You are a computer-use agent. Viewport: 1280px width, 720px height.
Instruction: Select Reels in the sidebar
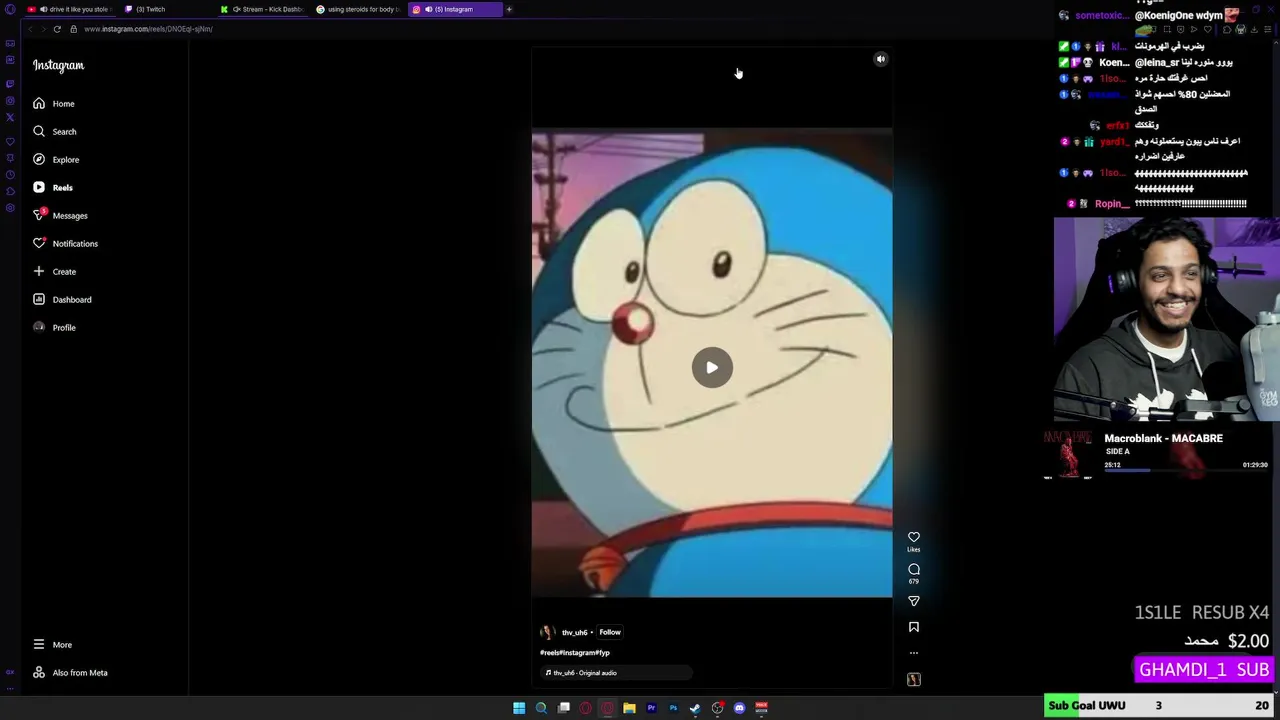[53, 188]
